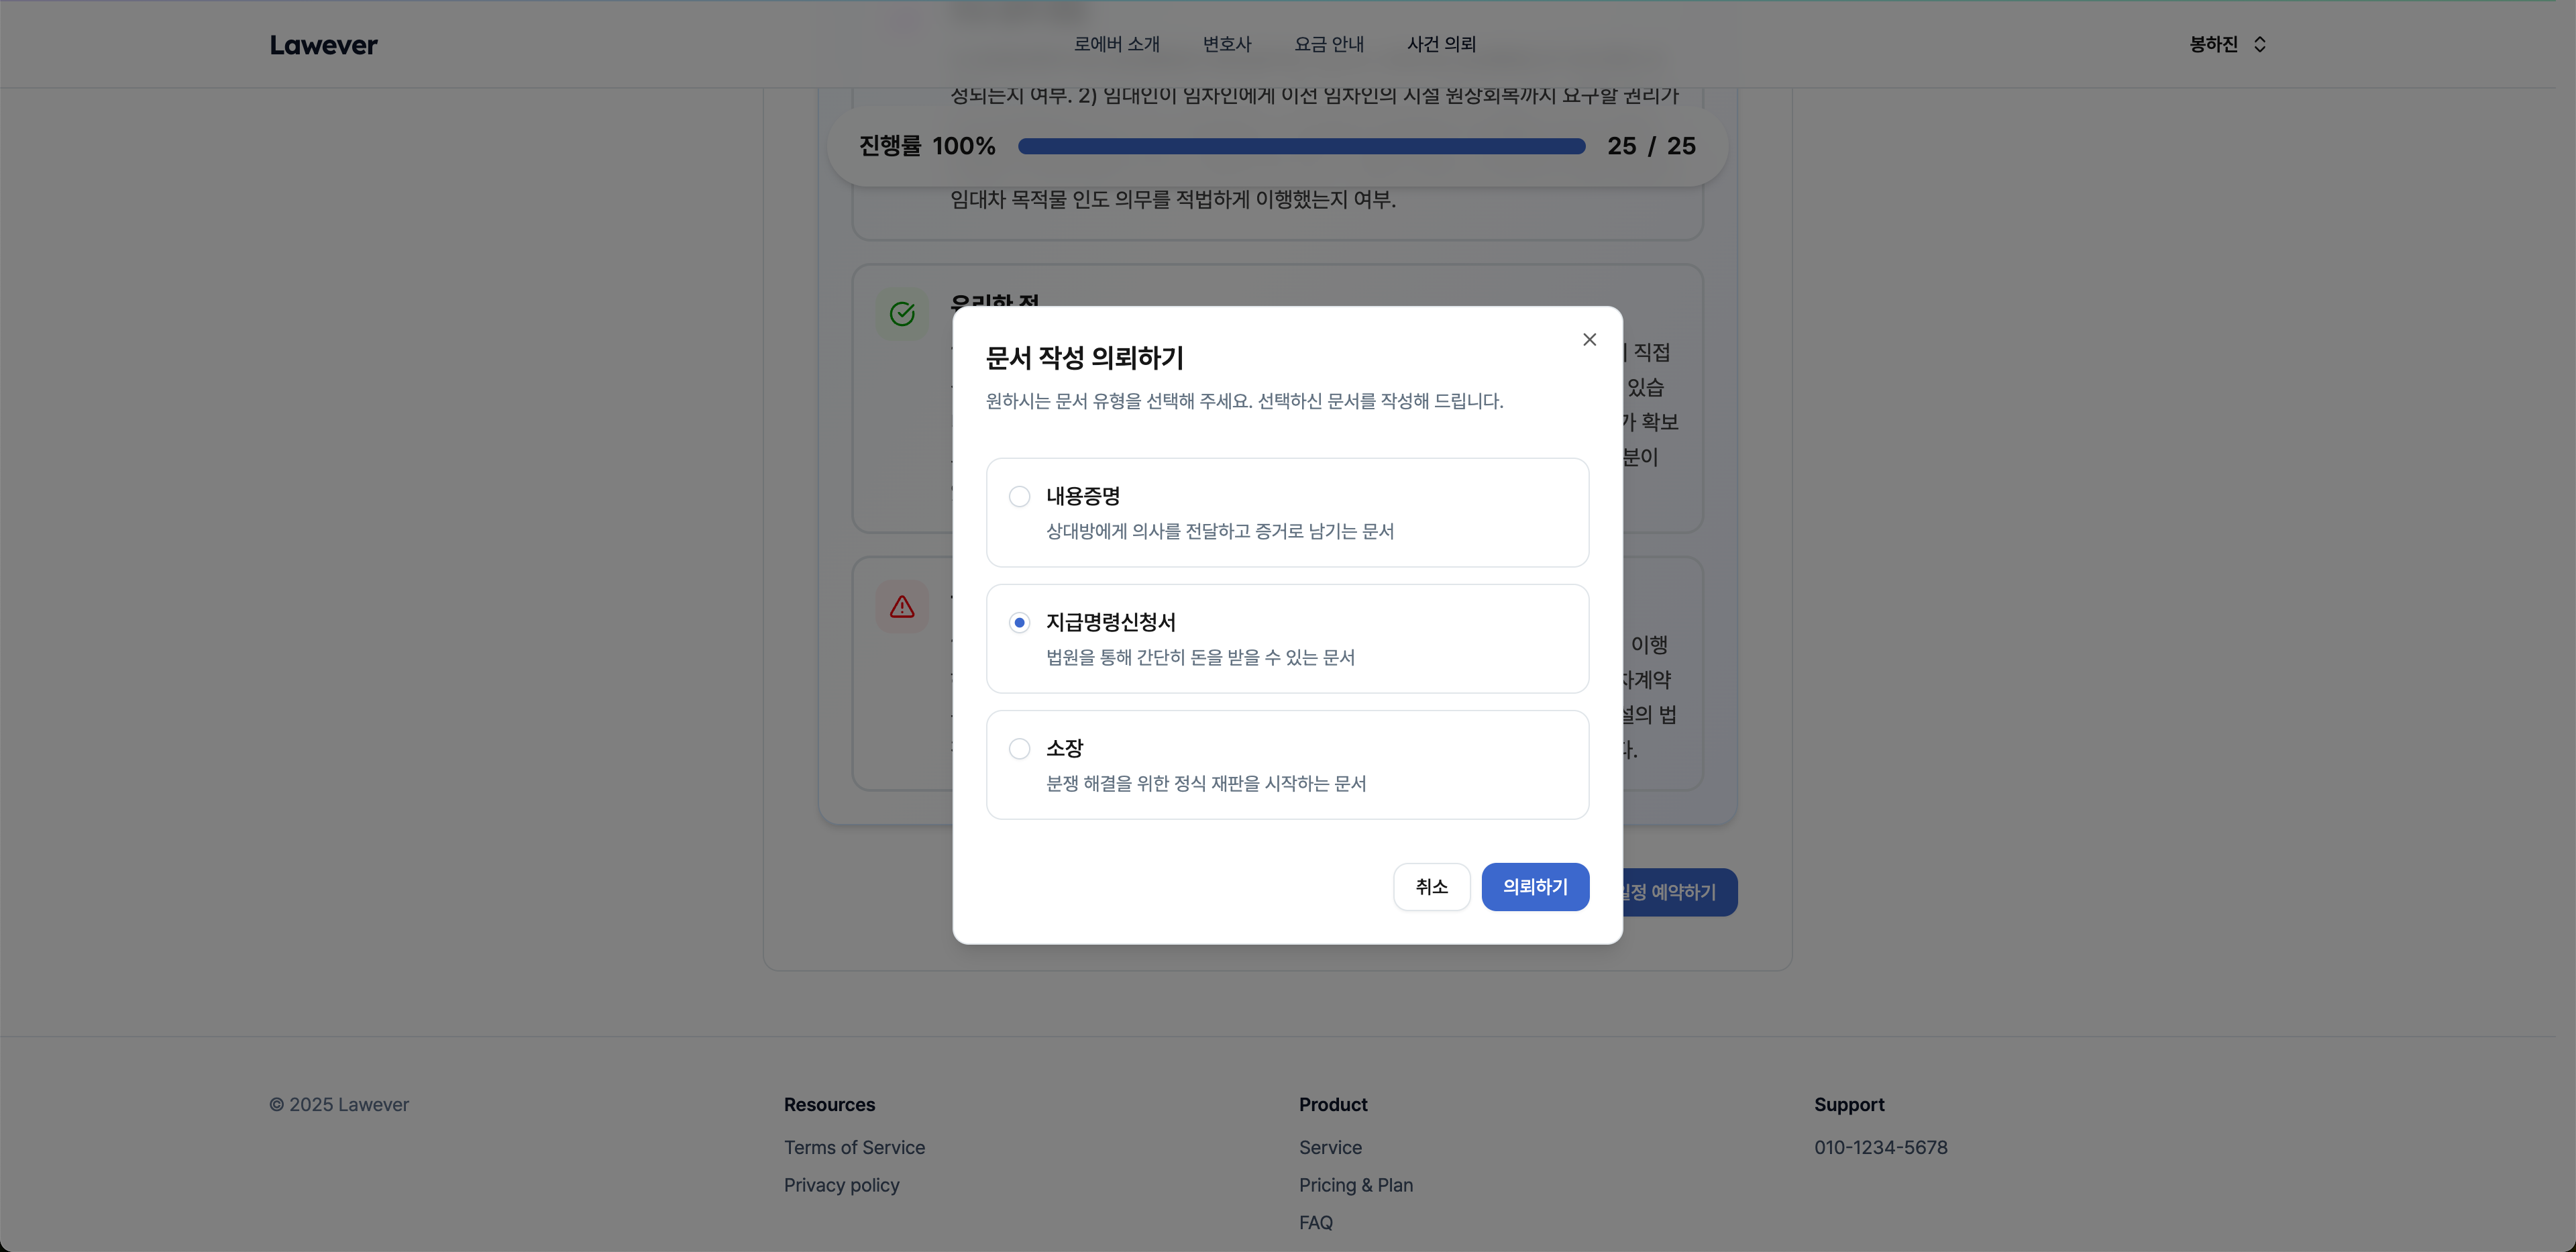Open the Pricing & Plan link

tap(1355, 1185)
